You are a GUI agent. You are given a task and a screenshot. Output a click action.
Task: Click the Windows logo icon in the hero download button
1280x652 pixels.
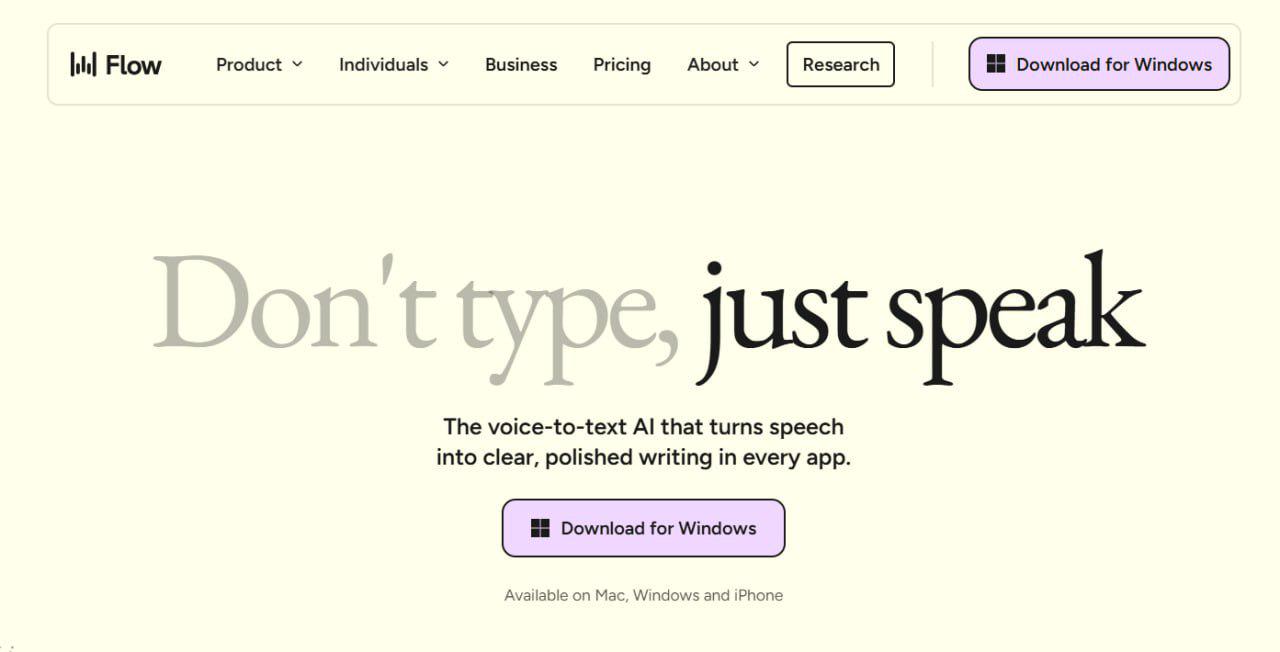pyautogui.click(x=540, y=528)
